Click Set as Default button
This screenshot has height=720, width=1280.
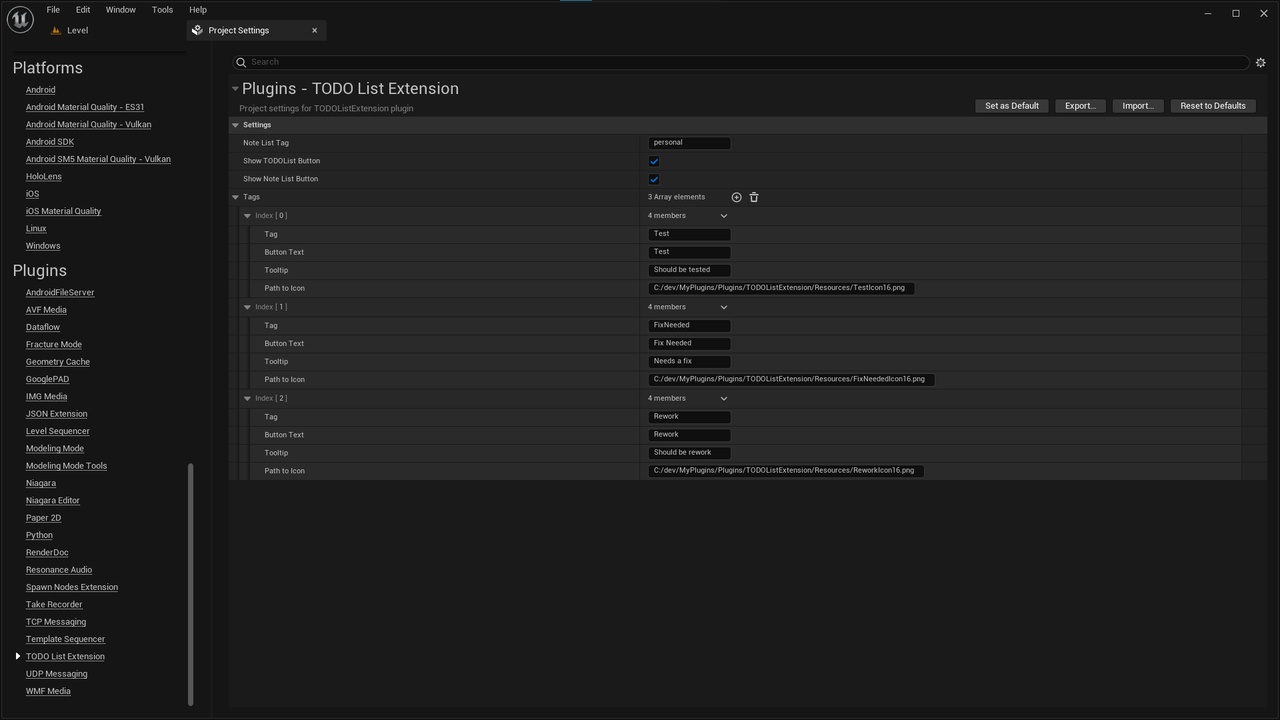coord(1012,106)
